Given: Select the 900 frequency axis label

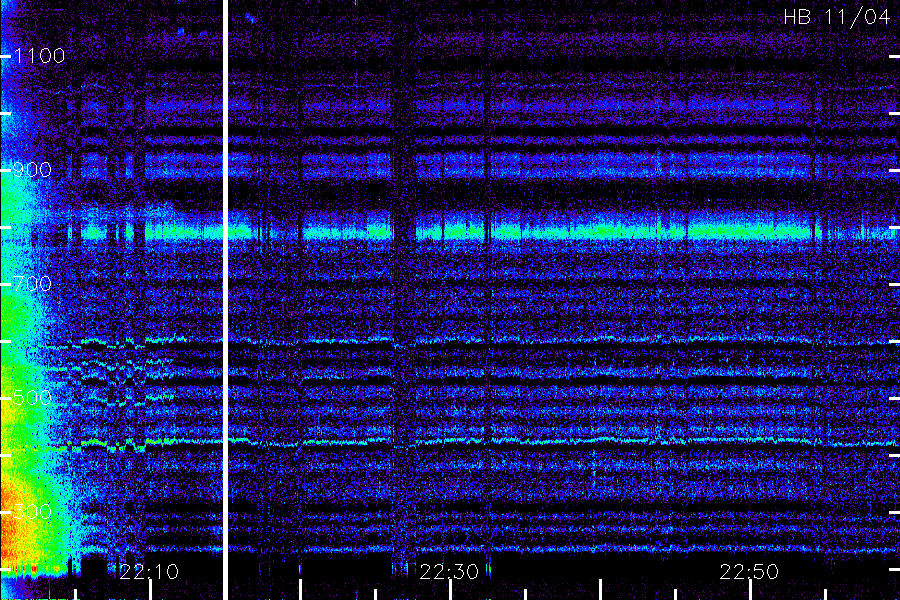Looking at the screenshot, I should click(32, 169).
